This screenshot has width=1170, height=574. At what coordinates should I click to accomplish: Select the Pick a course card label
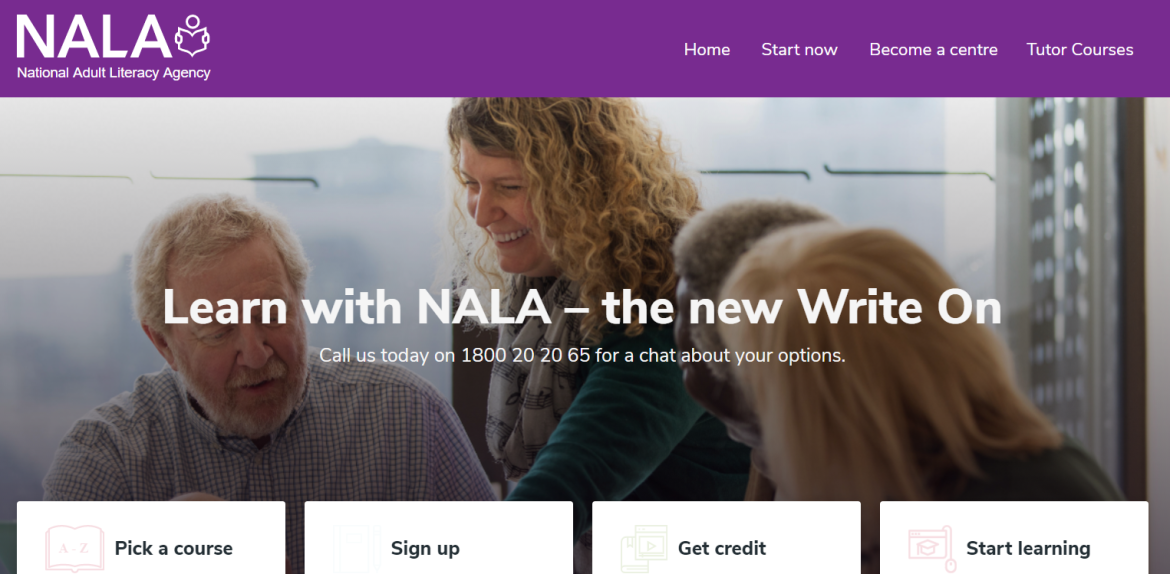click(x=174, y=549)
